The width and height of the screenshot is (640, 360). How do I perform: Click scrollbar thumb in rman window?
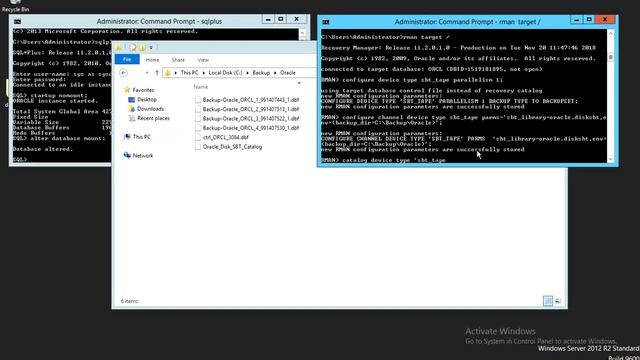click(x=611, y=57)
